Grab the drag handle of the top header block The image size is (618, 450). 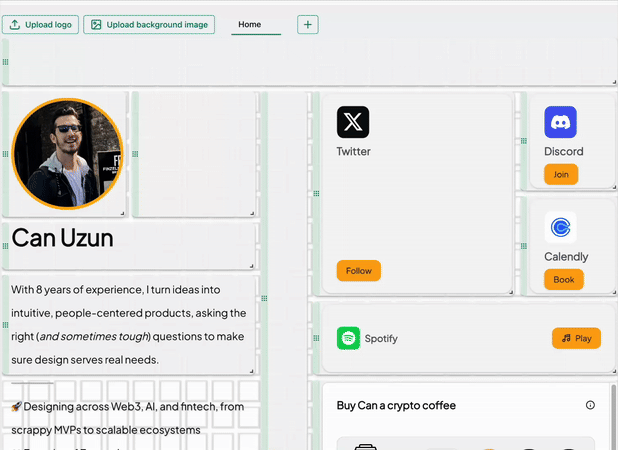tap(5, 62)
